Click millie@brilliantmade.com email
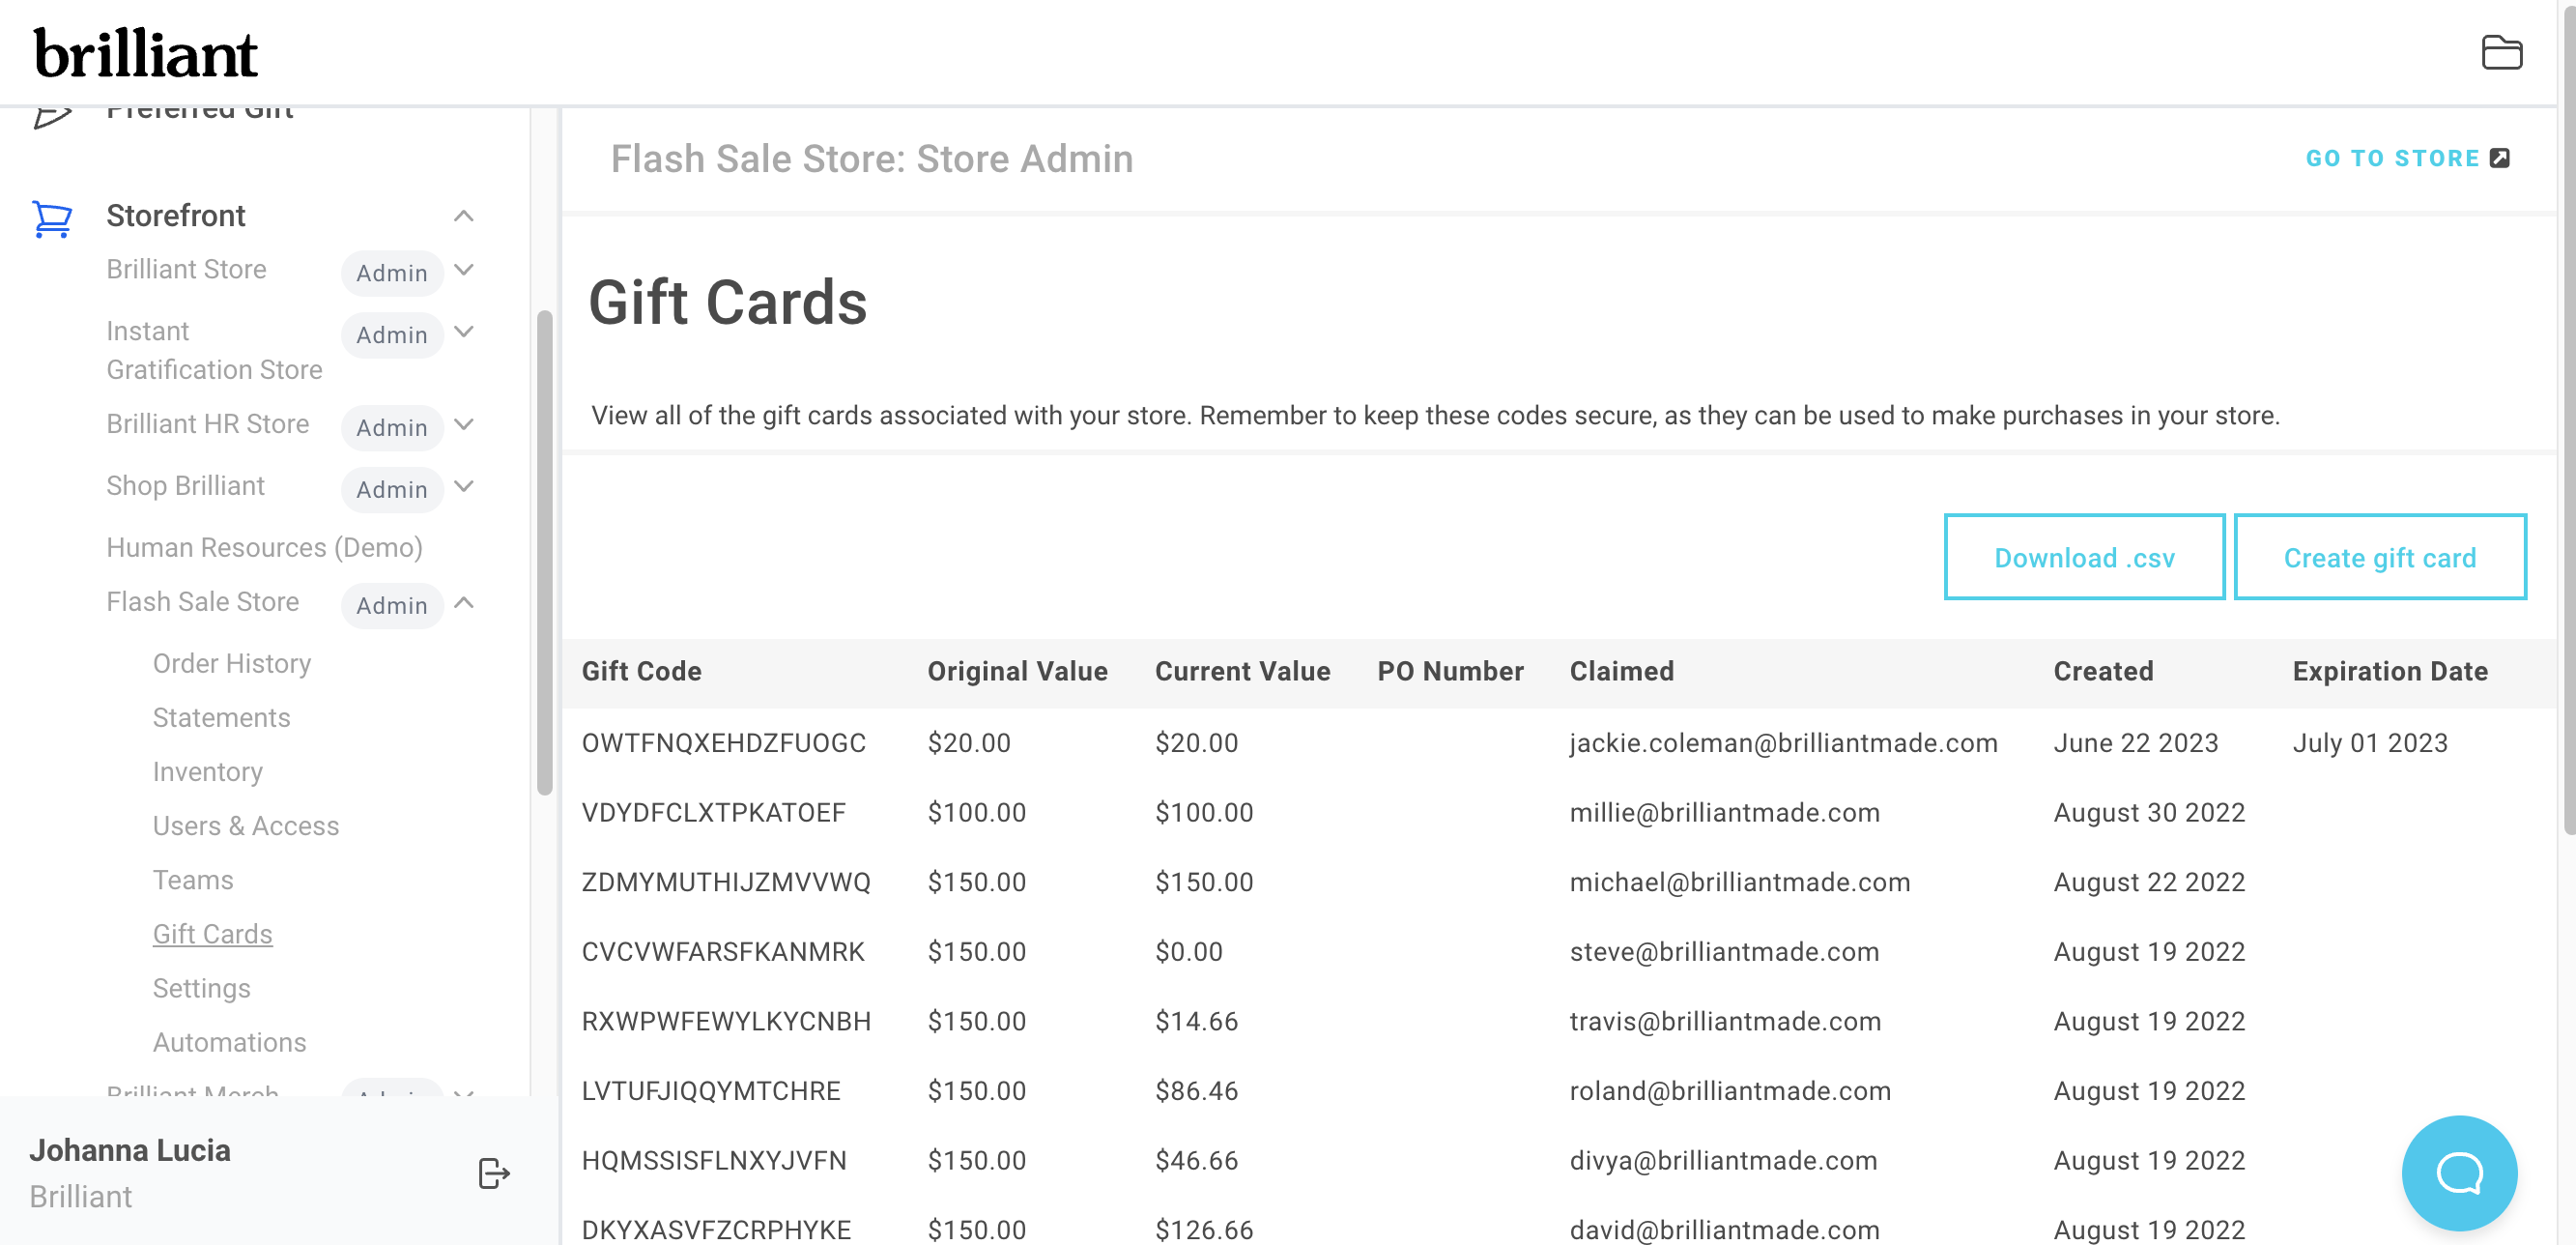Image resolution: width=2576 pixels, height=1245 pixels. [x=1724, y=812]
